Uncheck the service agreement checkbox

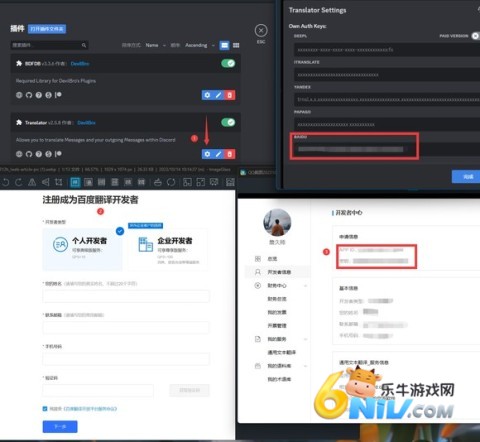[45, 408]
